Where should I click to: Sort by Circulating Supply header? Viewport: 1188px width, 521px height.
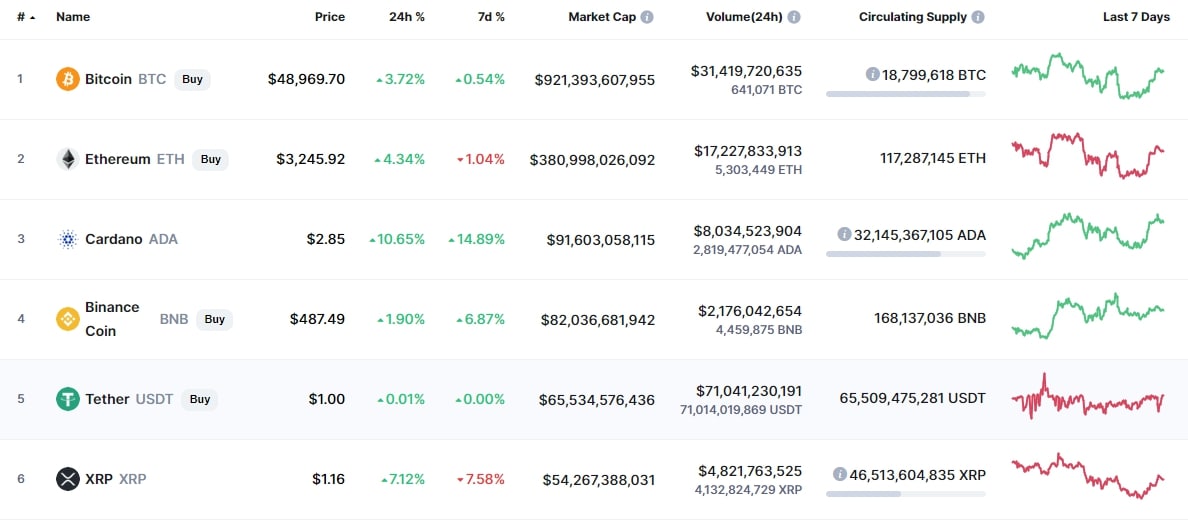913,17
